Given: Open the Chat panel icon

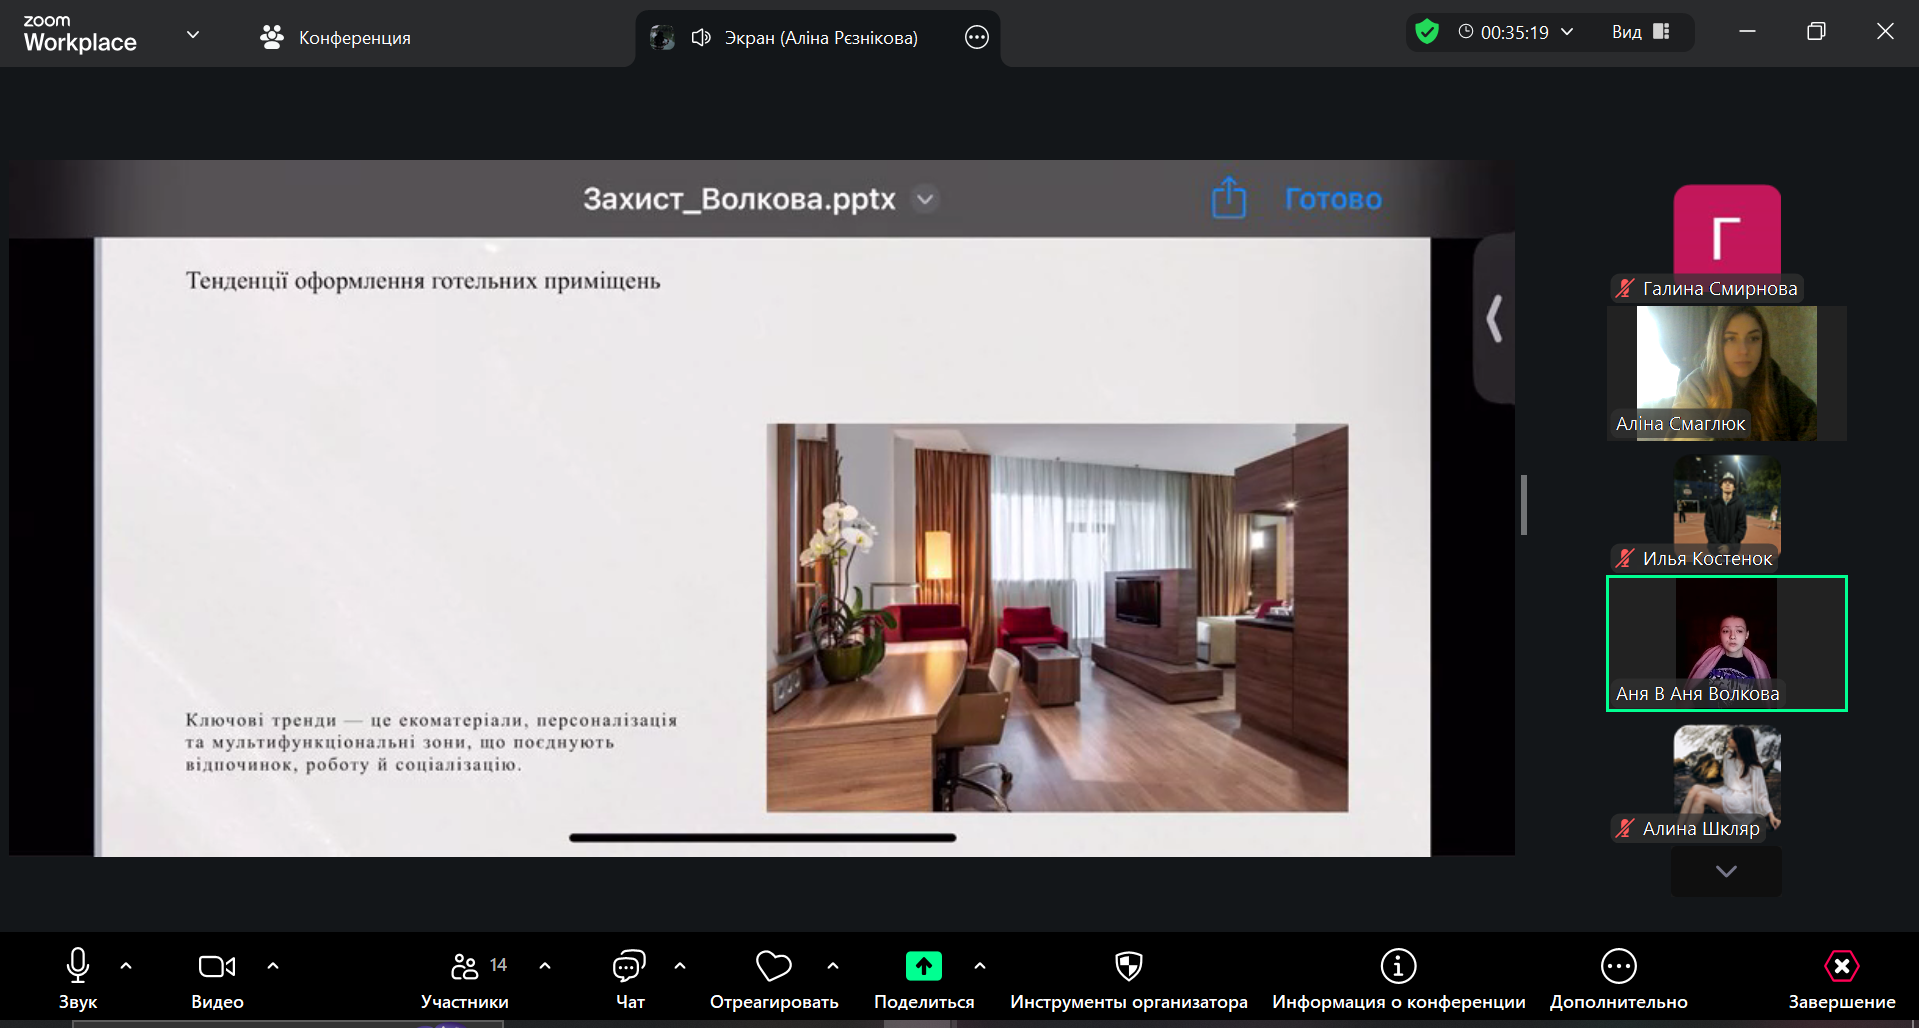Looking at the screenshot, I should 629,967.
